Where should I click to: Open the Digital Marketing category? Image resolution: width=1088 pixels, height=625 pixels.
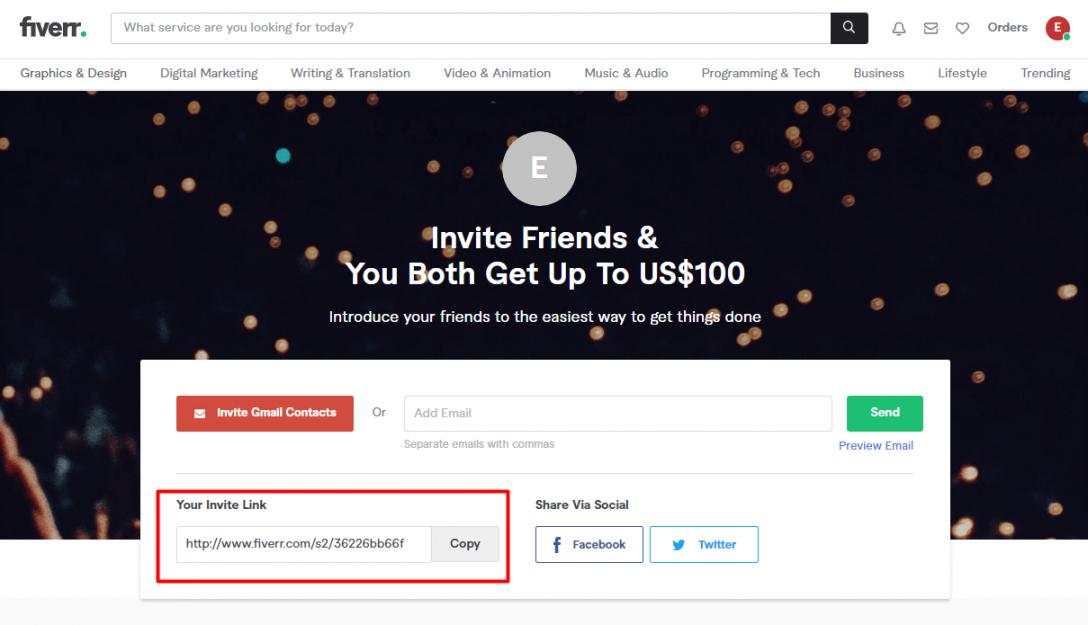tap(209, 73)
